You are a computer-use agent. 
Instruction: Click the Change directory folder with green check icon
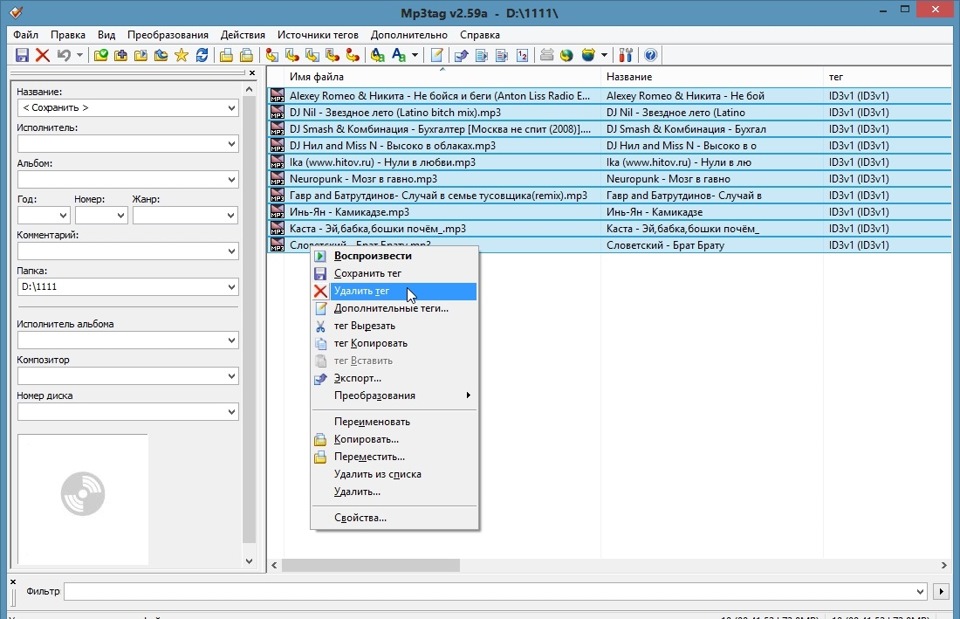[100, 55]
